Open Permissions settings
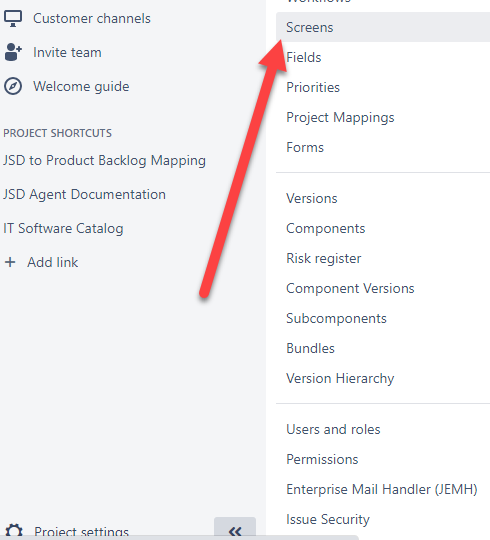Screen dimensions: 490x540 click(x=322, y=459)
